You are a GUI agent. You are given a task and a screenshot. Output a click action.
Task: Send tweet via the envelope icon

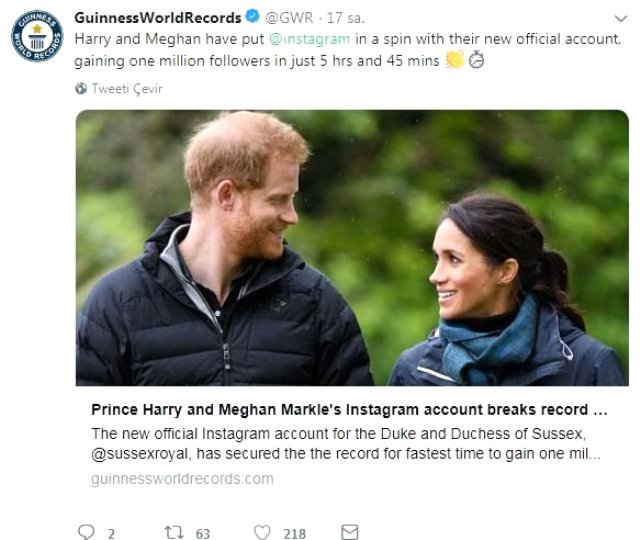click(349, 532)
